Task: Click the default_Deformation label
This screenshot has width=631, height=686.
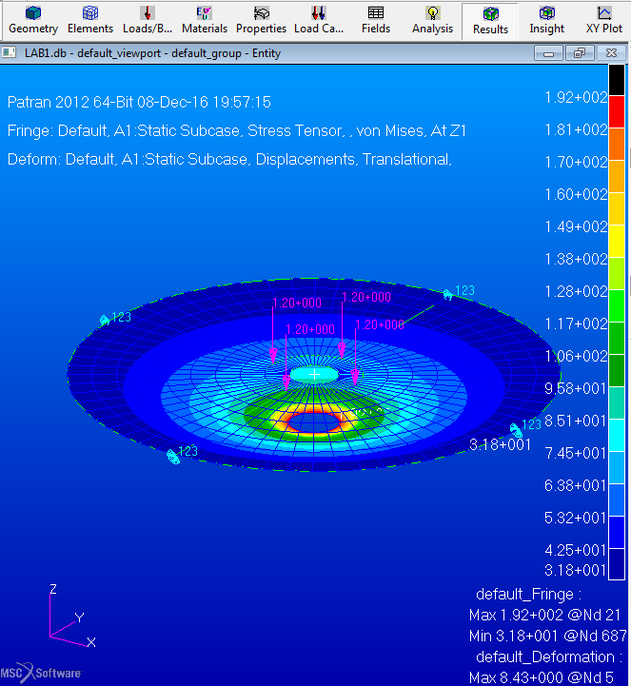Action: (549, 657)
